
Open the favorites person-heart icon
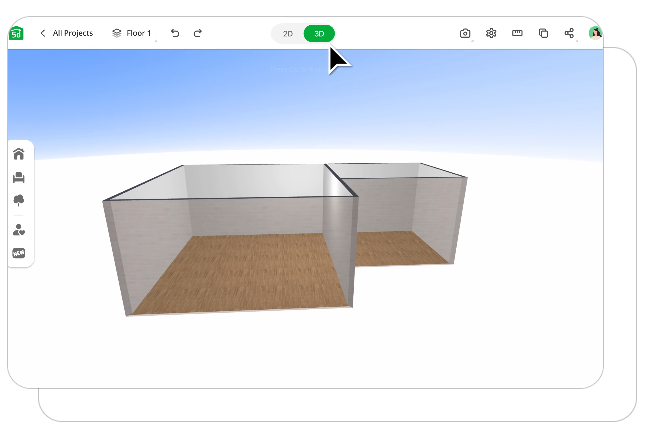point(19,230)
